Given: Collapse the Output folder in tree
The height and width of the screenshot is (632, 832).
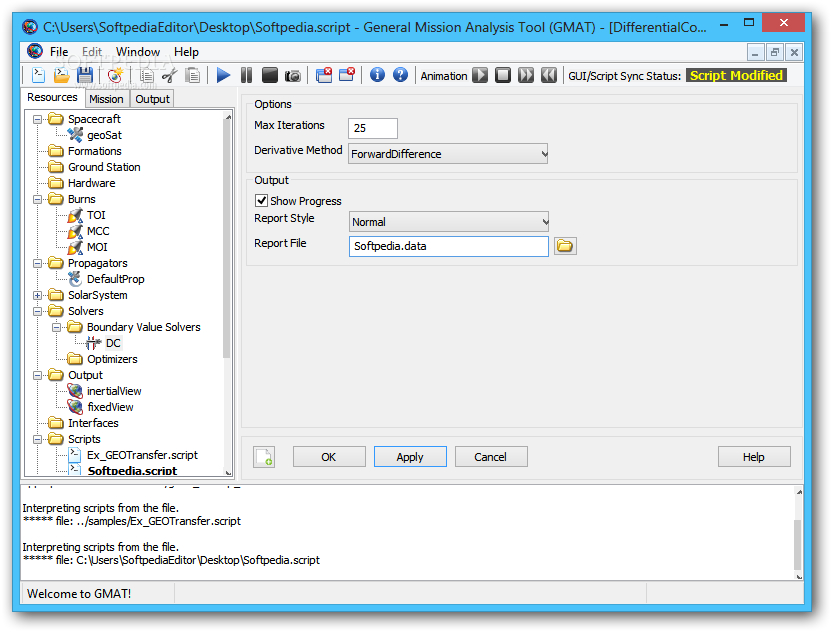Looking at the screenshot, I should (37, 375).
